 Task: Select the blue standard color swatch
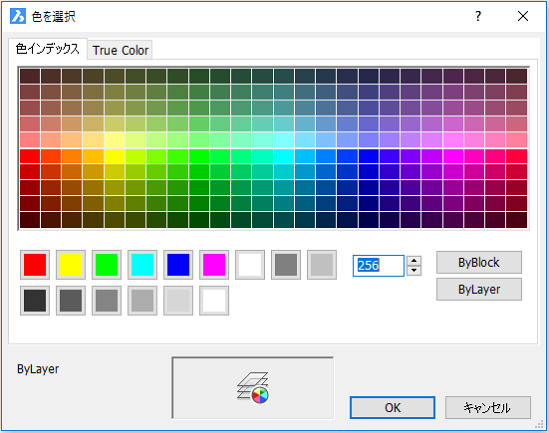pos(178,265)
